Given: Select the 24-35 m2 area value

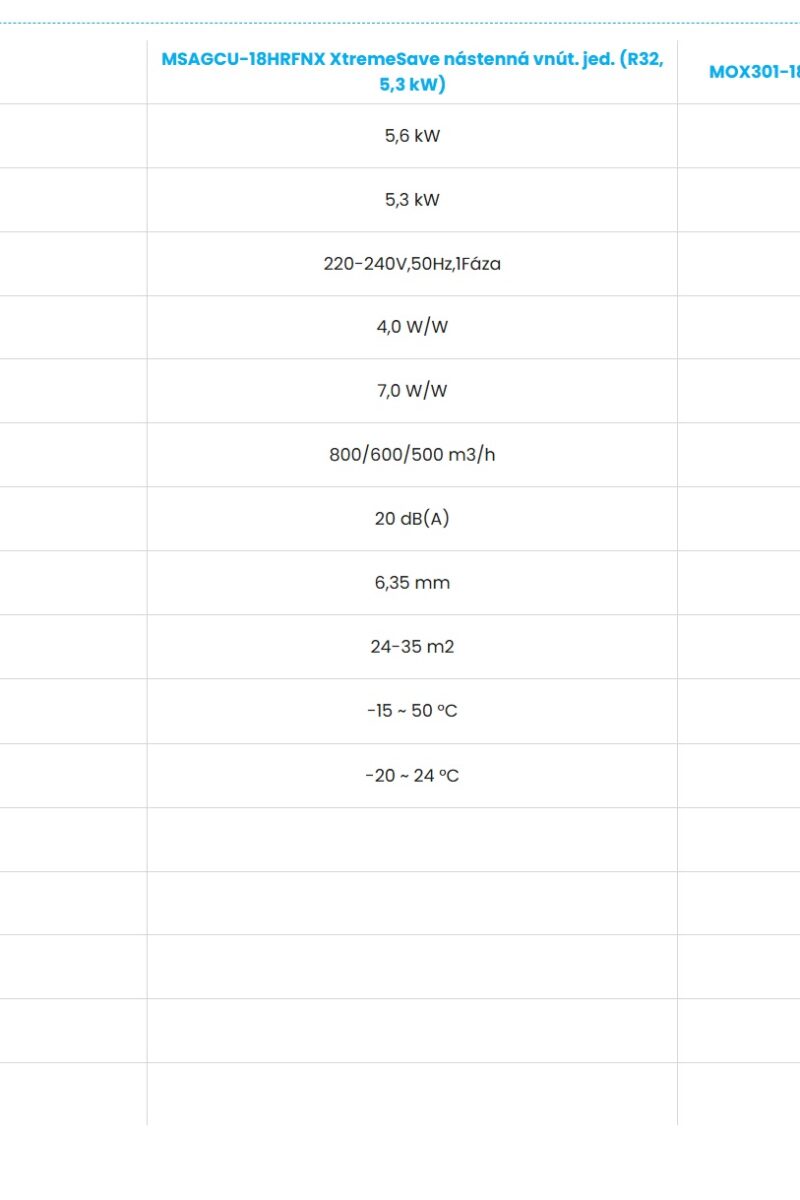Looking at the screenshot, I should 412,647.
